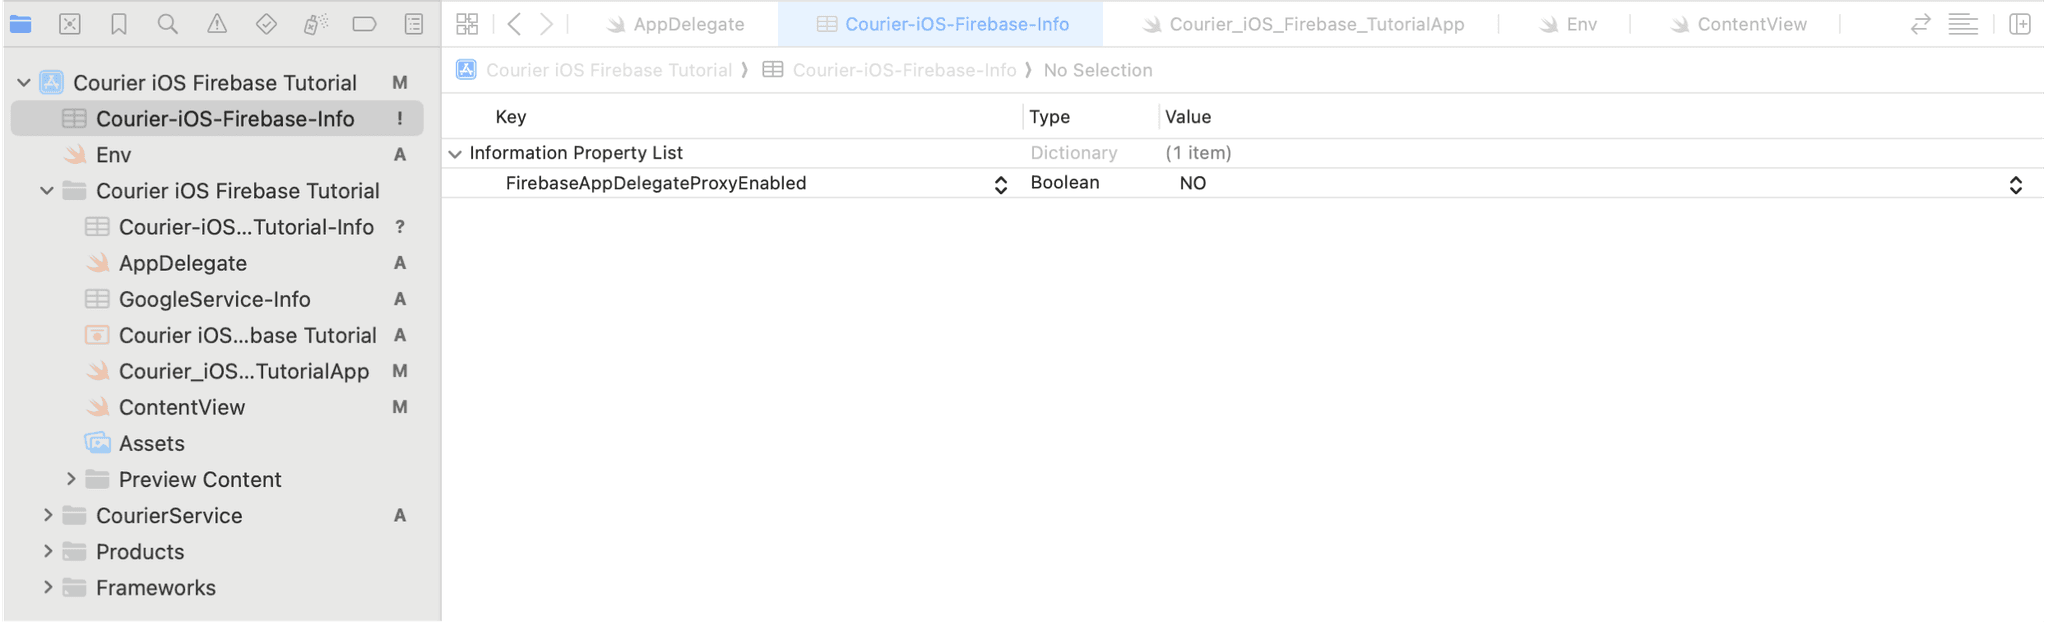Expand the CourierService folder
The height and width of the screenshot is (622, 2048).
47,515
